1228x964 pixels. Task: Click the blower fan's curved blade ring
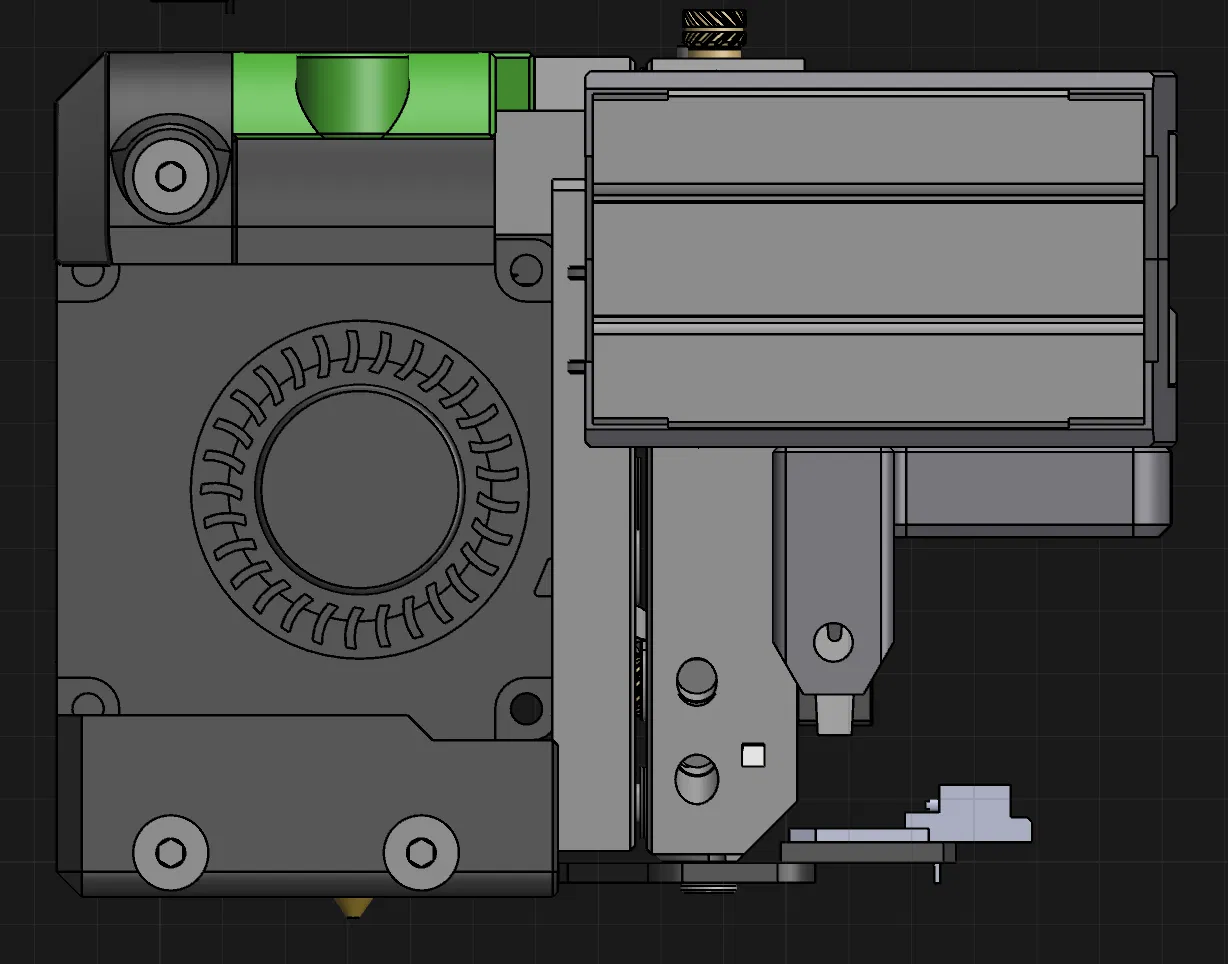pyautogui.click(x=359, y=489)
